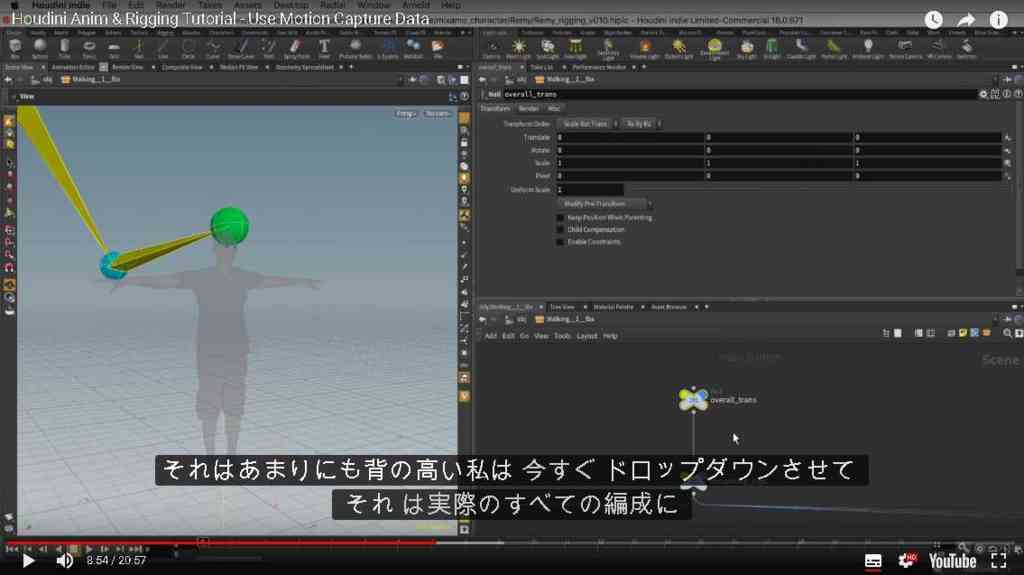1024x575 pixels.
Task: Add a Point Light from the shelf
Action: 519,48
